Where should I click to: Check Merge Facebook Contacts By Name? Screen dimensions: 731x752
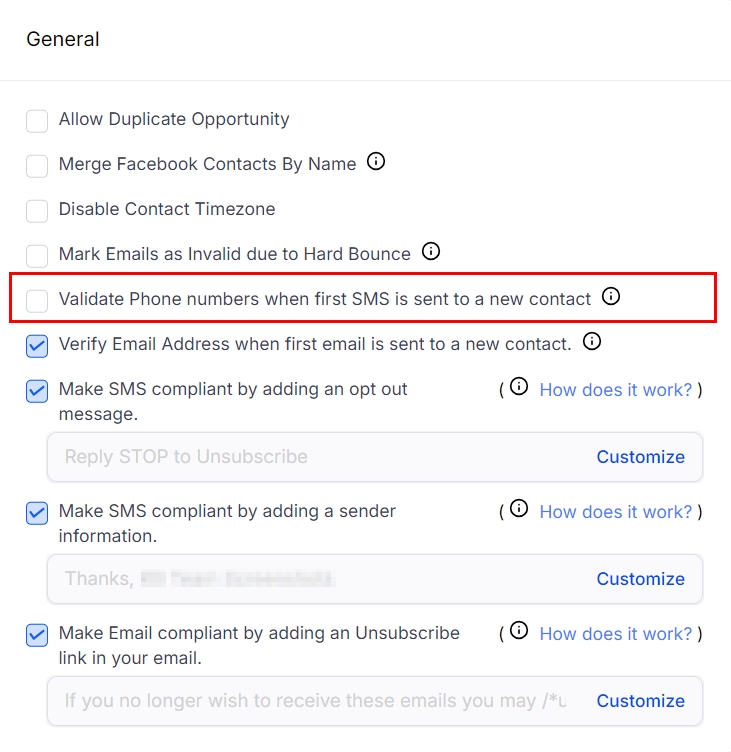[x=37, y=166]
